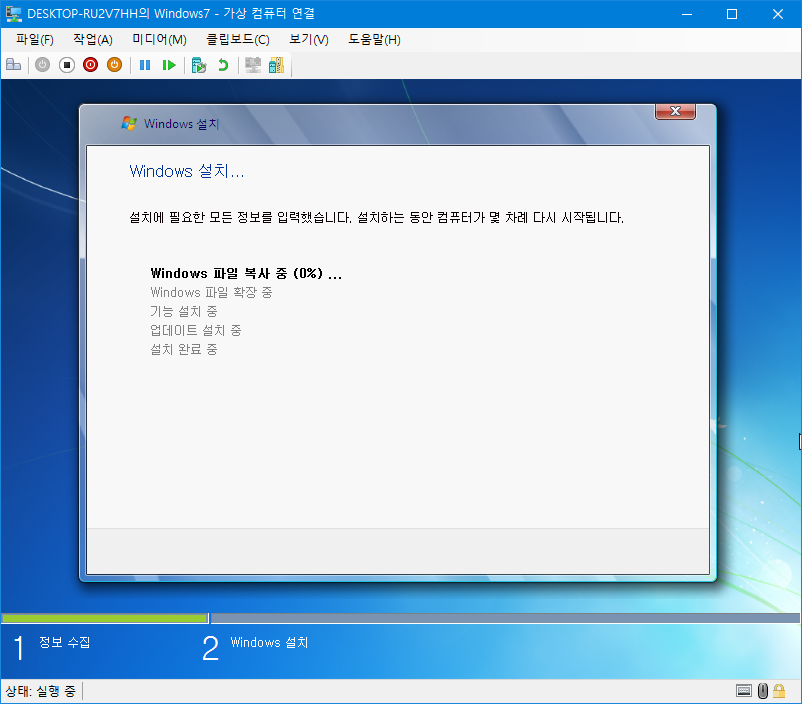Send Ctrl+Alt+Delete via keyboard toolbar icon
This screenshot has width=802, height=704.
(13, 65)
